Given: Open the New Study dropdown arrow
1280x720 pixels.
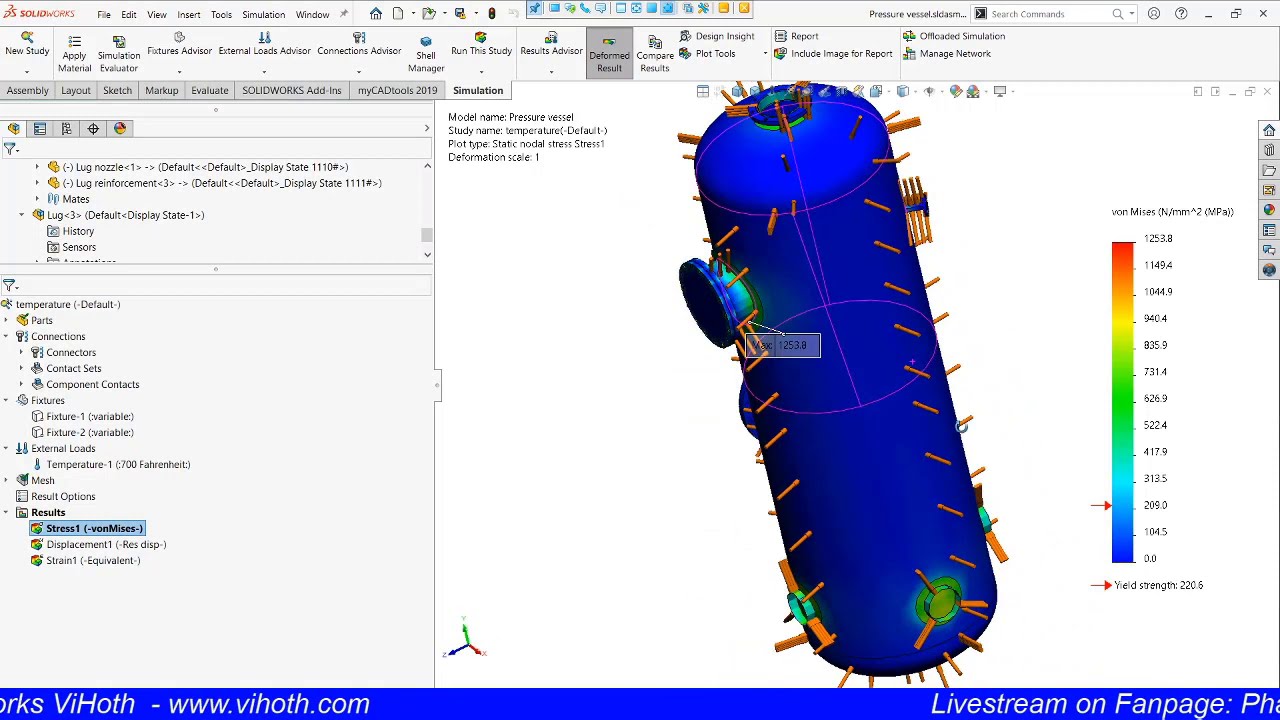Looking at the screenshot, I should tap(26, 72).
